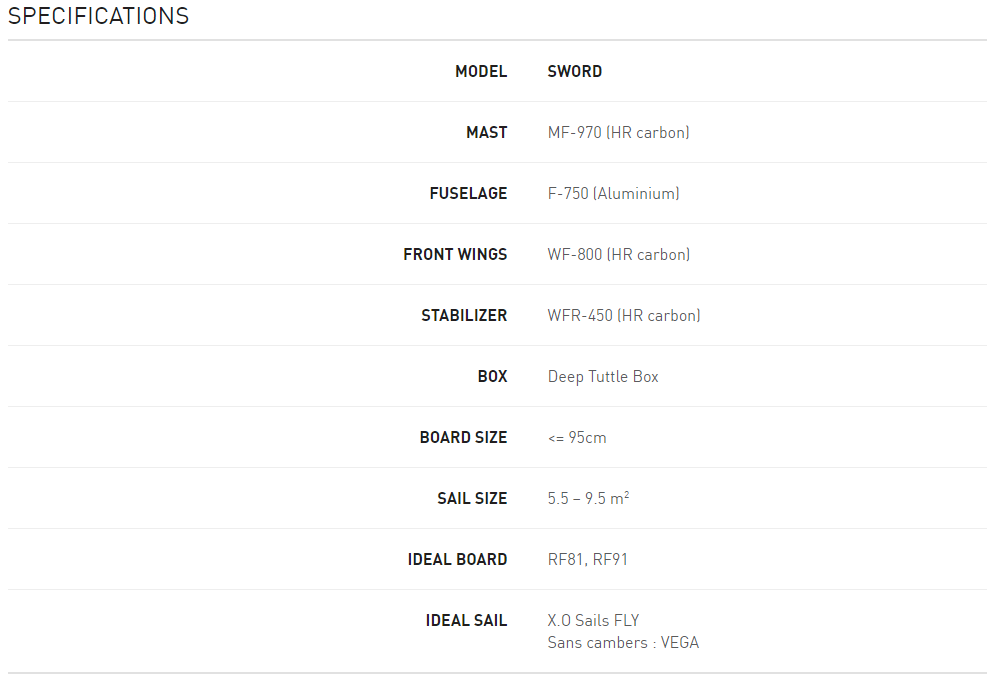Click the BOARD SIZE row label
987x687 pixels.
click(x=463, y=438)
